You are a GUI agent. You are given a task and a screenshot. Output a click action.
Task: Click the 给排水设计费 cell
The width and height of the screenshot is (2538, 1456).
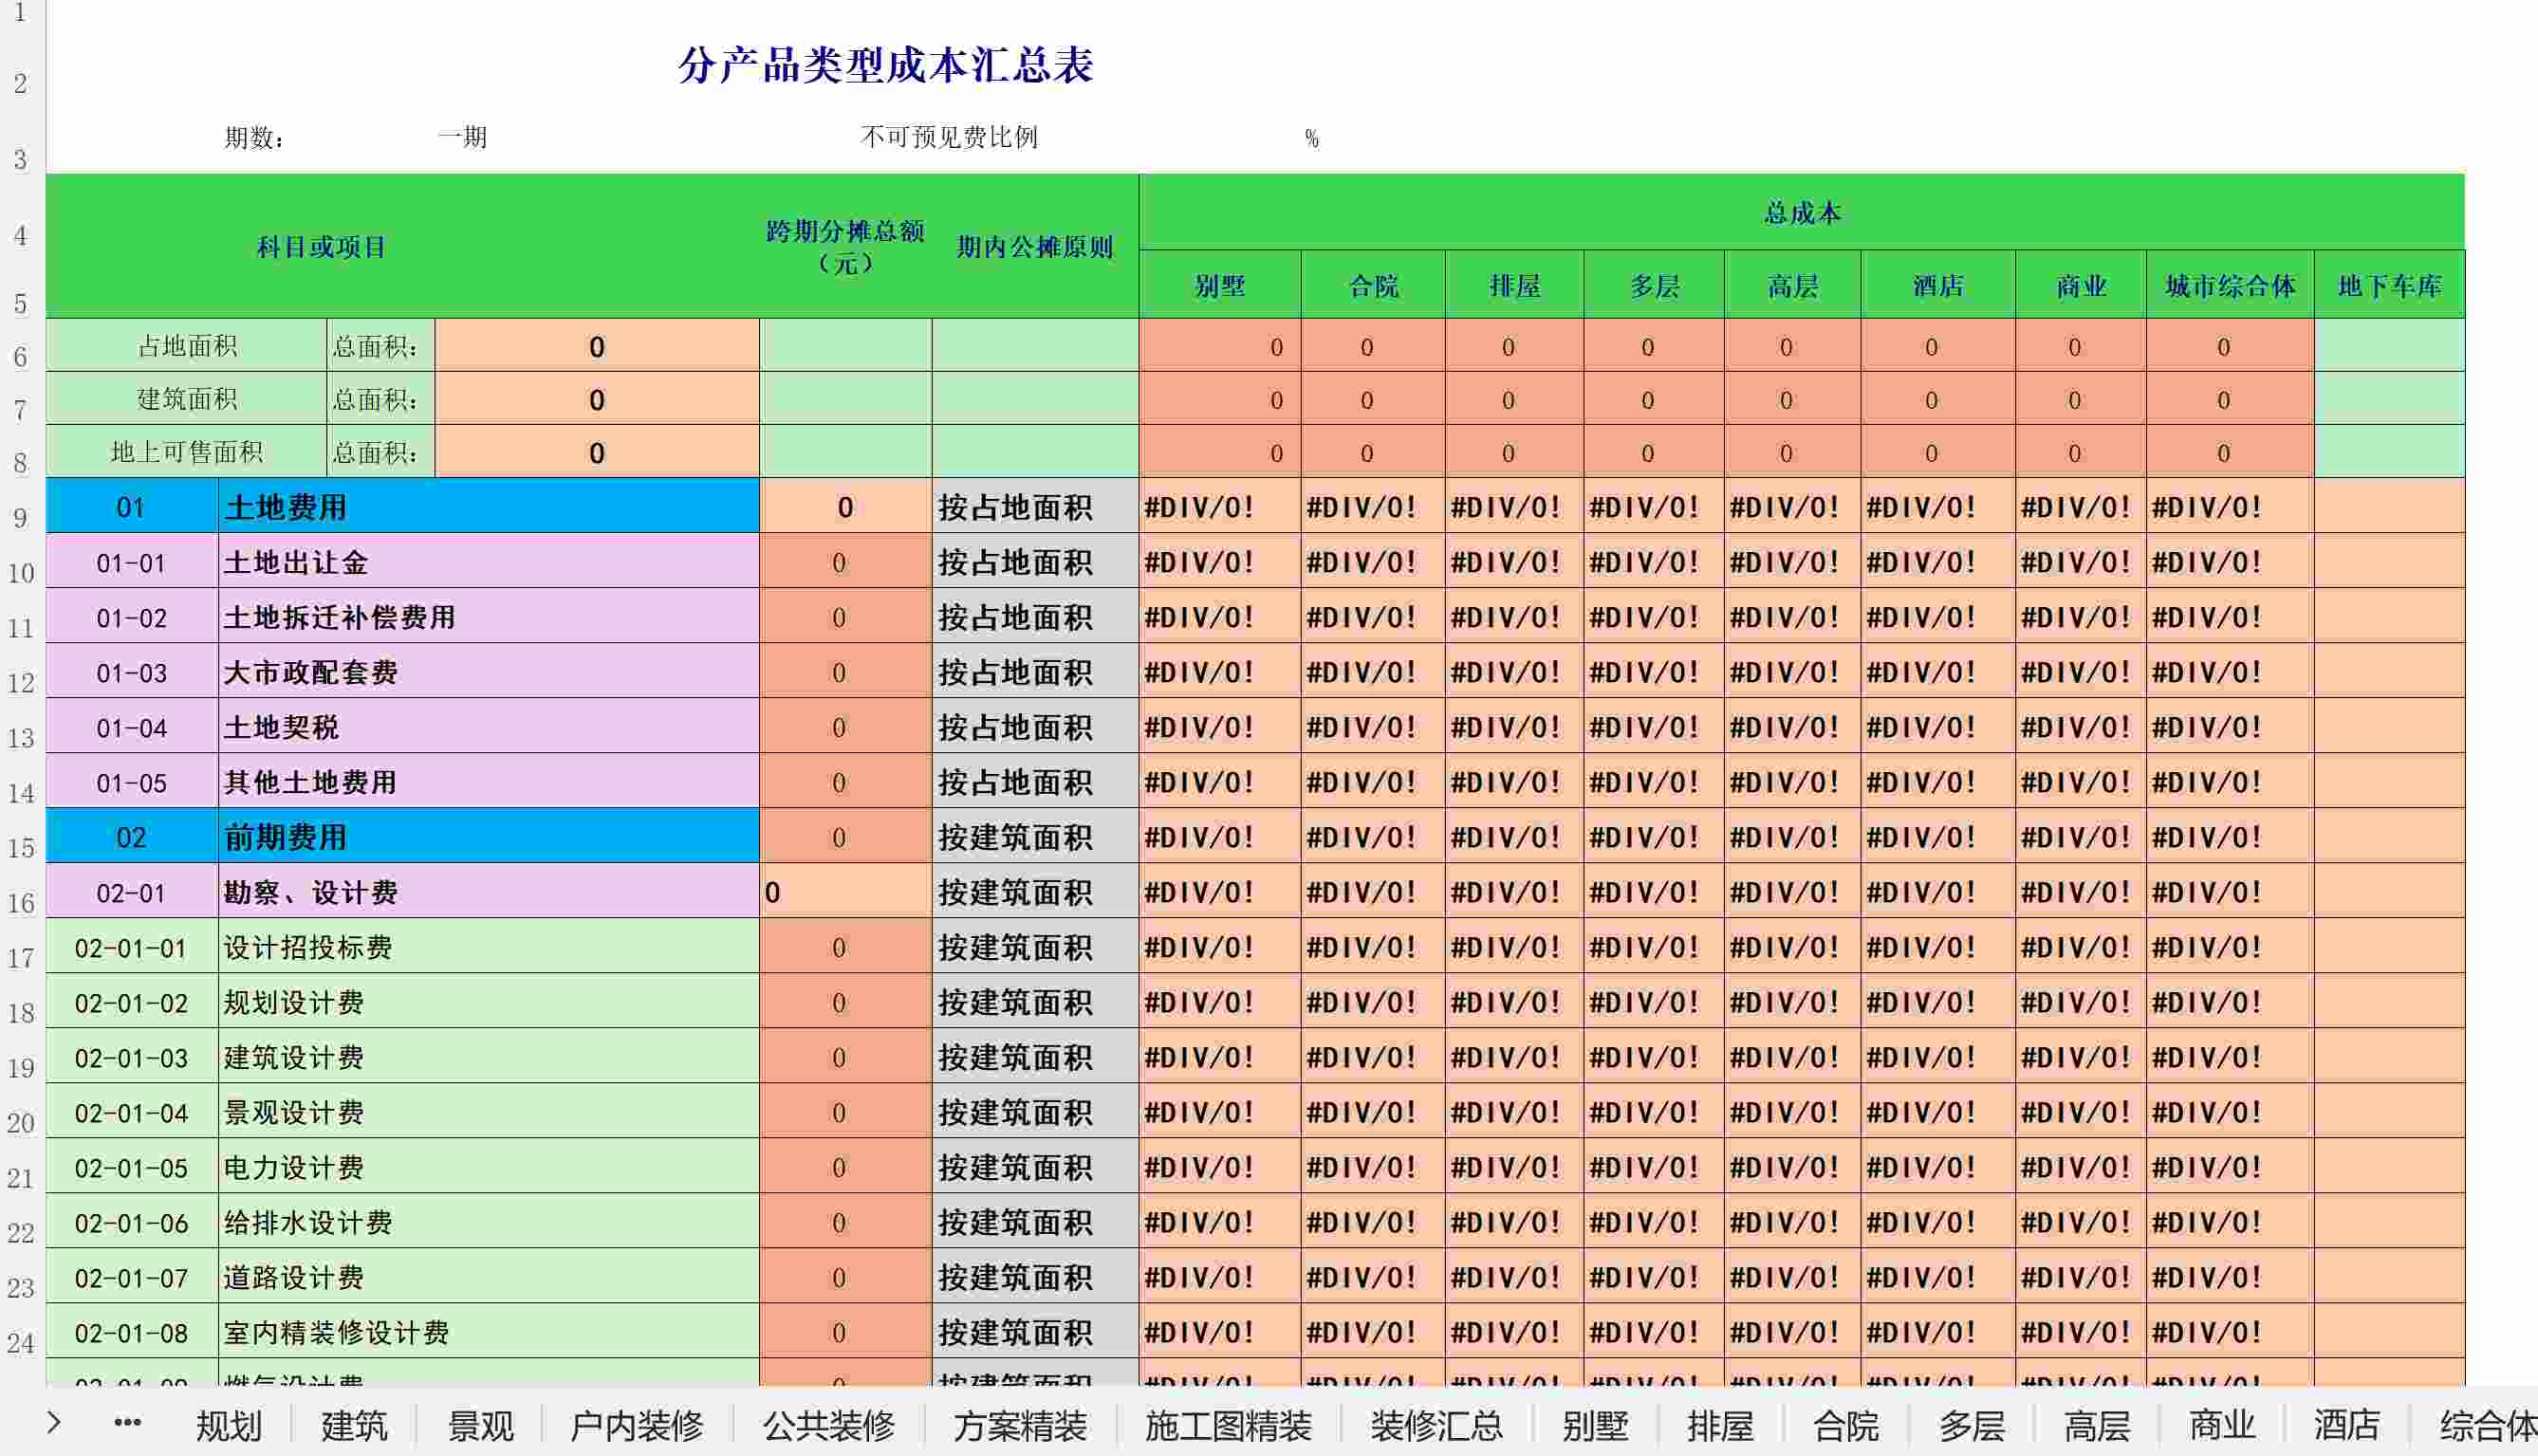click(489, 1222)
